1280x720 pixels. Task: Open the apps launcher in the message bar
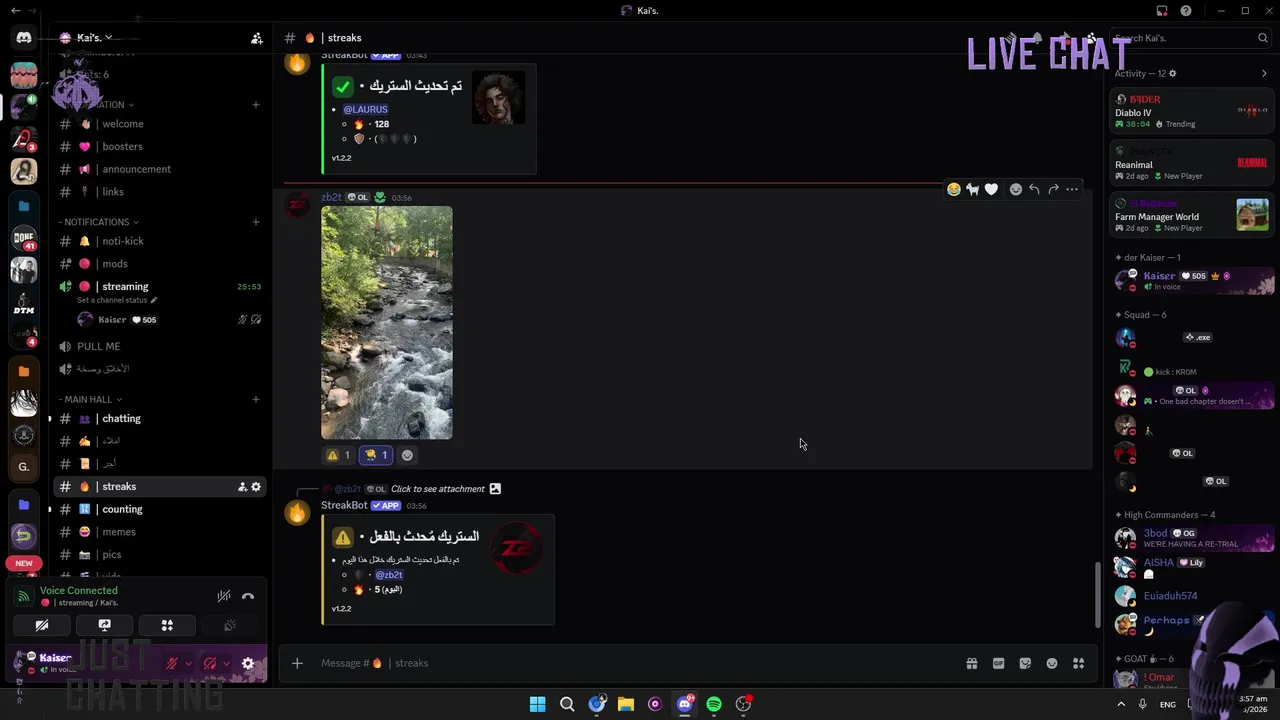(1079, 663)
